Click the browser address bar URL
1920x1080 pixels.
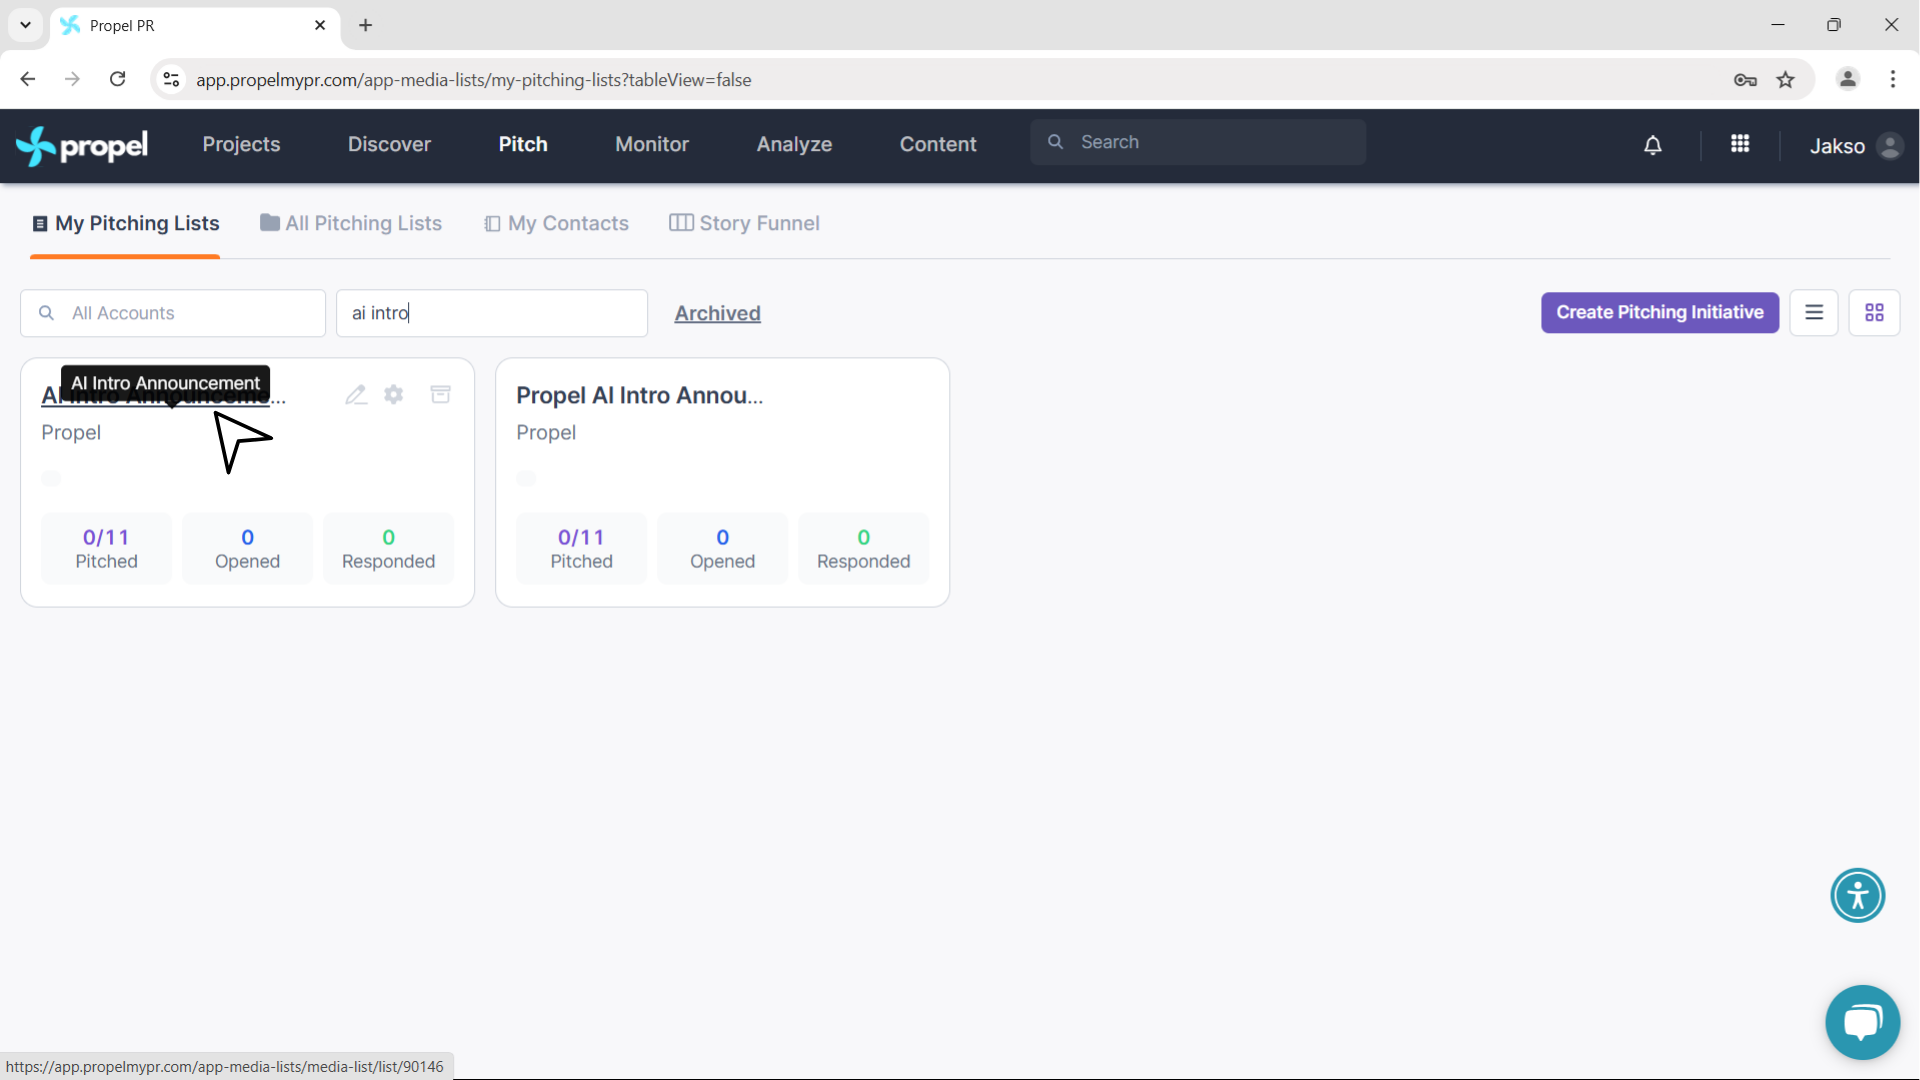tap(473, 80)
